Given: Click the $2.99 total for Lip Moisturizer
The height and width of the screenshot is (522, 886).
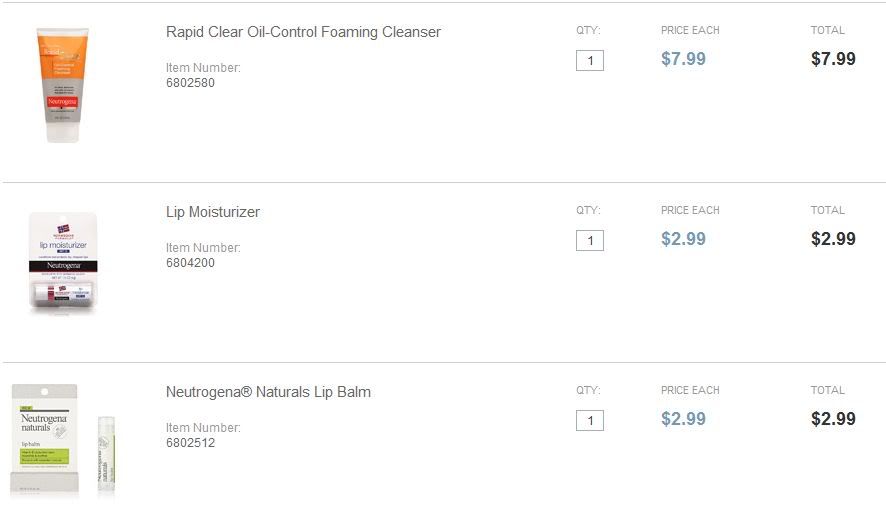Looking at the screenshot, I should (833, 239).
